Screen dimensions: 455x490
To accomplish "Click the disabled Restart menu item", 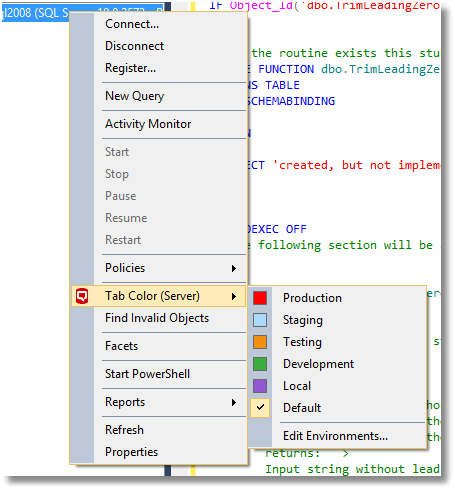I will pos(123,240).
